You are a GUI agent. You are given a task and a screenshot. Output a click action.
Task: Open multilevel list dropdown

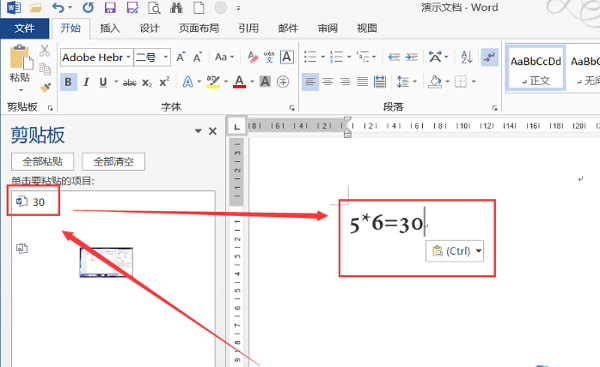(374, 57)
